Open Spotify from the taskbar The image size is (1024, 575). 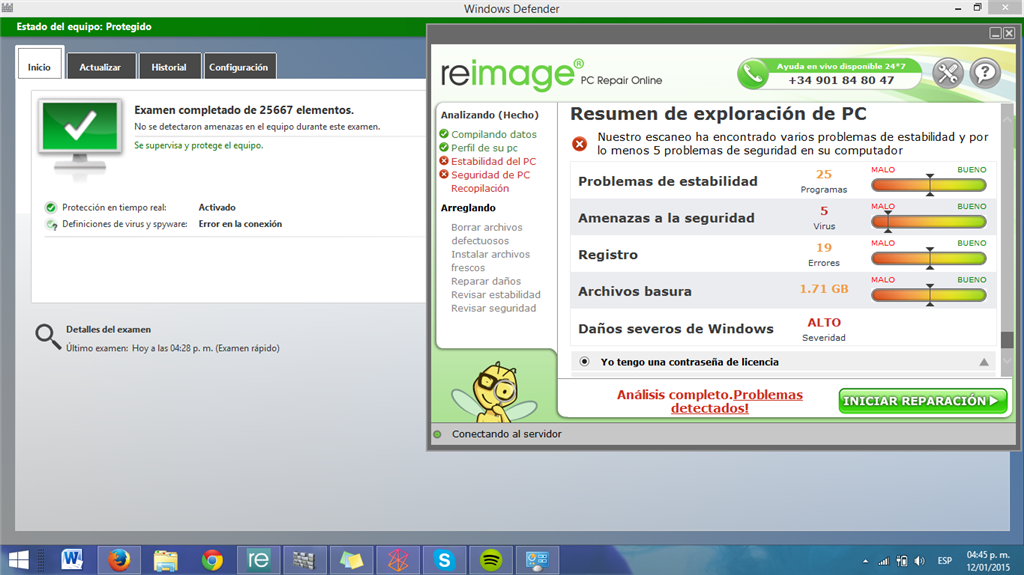(491, 560)
